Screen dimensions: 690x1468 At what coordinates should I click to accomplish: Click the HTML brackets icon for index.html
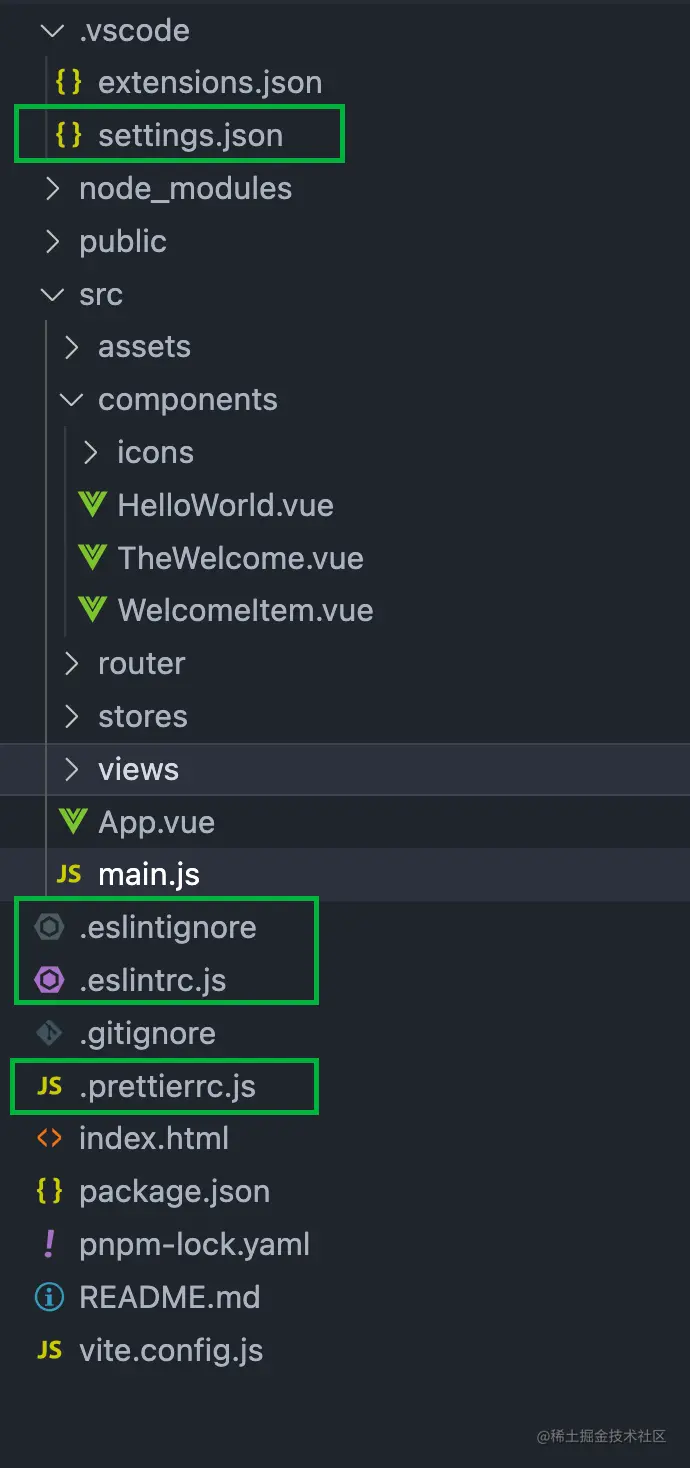(49, 1139)
